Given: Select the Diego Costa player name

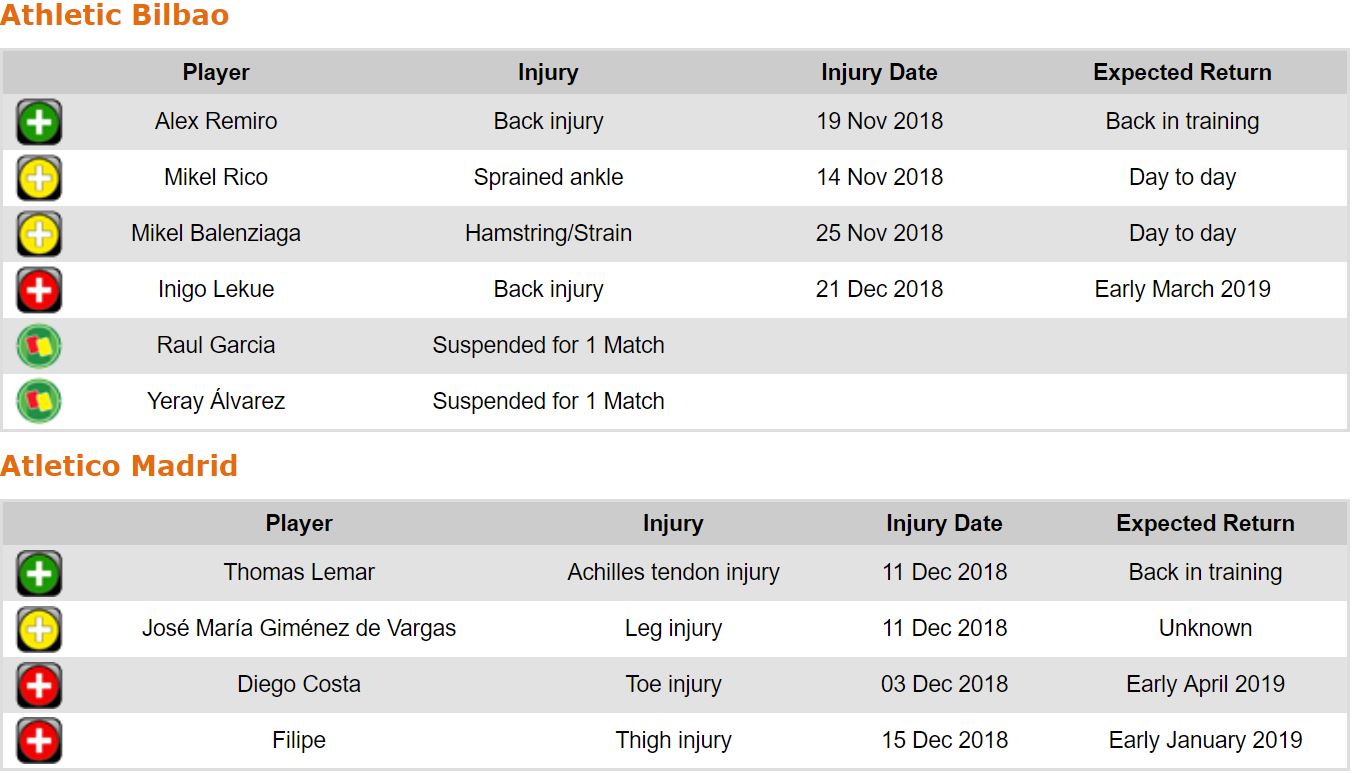Looking at the screenshot, I should (x=299, y=685).
